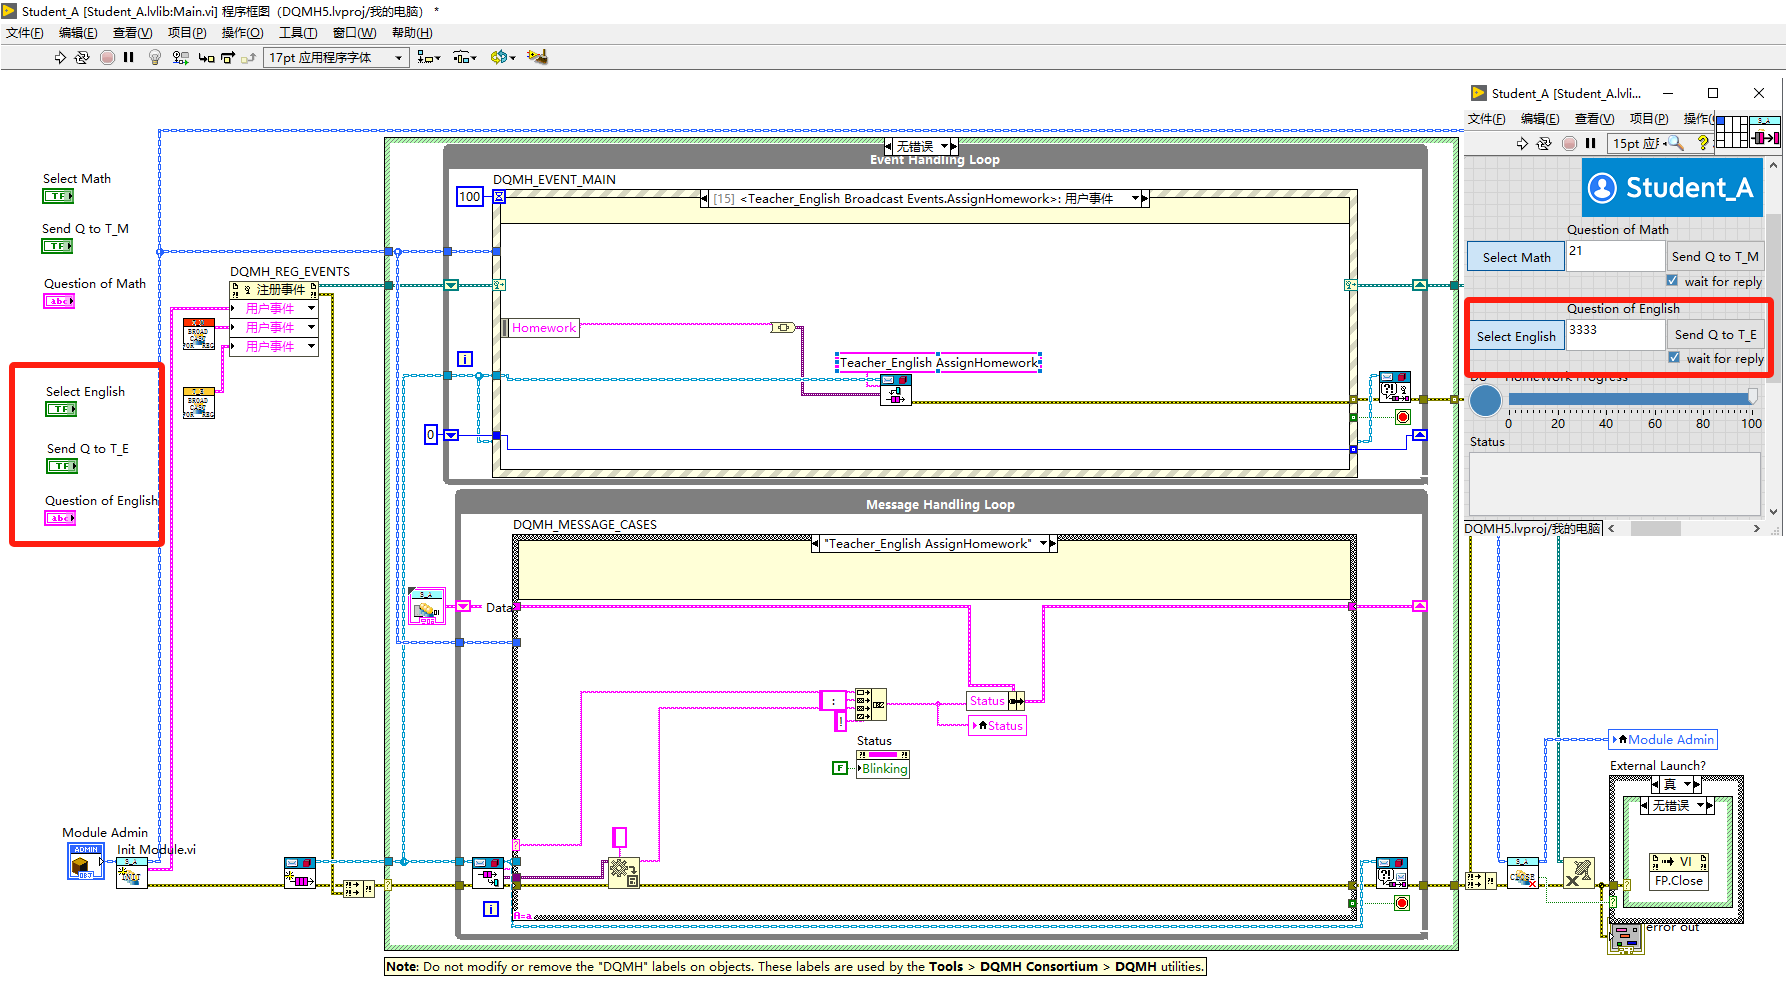Open the 项目(P) menu
The width and height of the screenshot is (1786, 996).
tap(186, 32)
